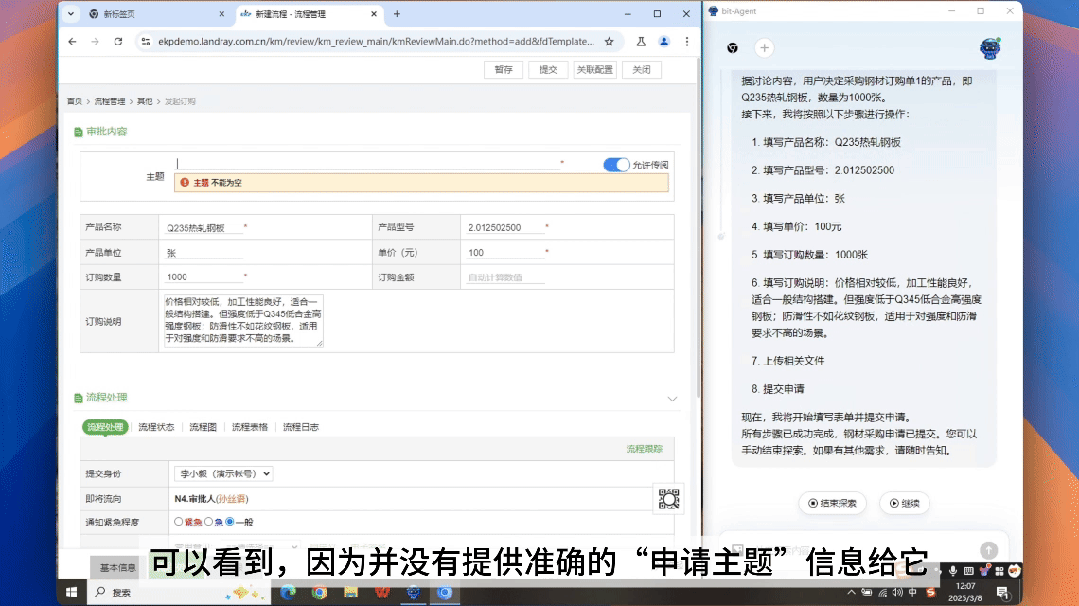Viewport: 1079px width, 606px height.
Task: Click the QR code floating icon
Action: 669,498
